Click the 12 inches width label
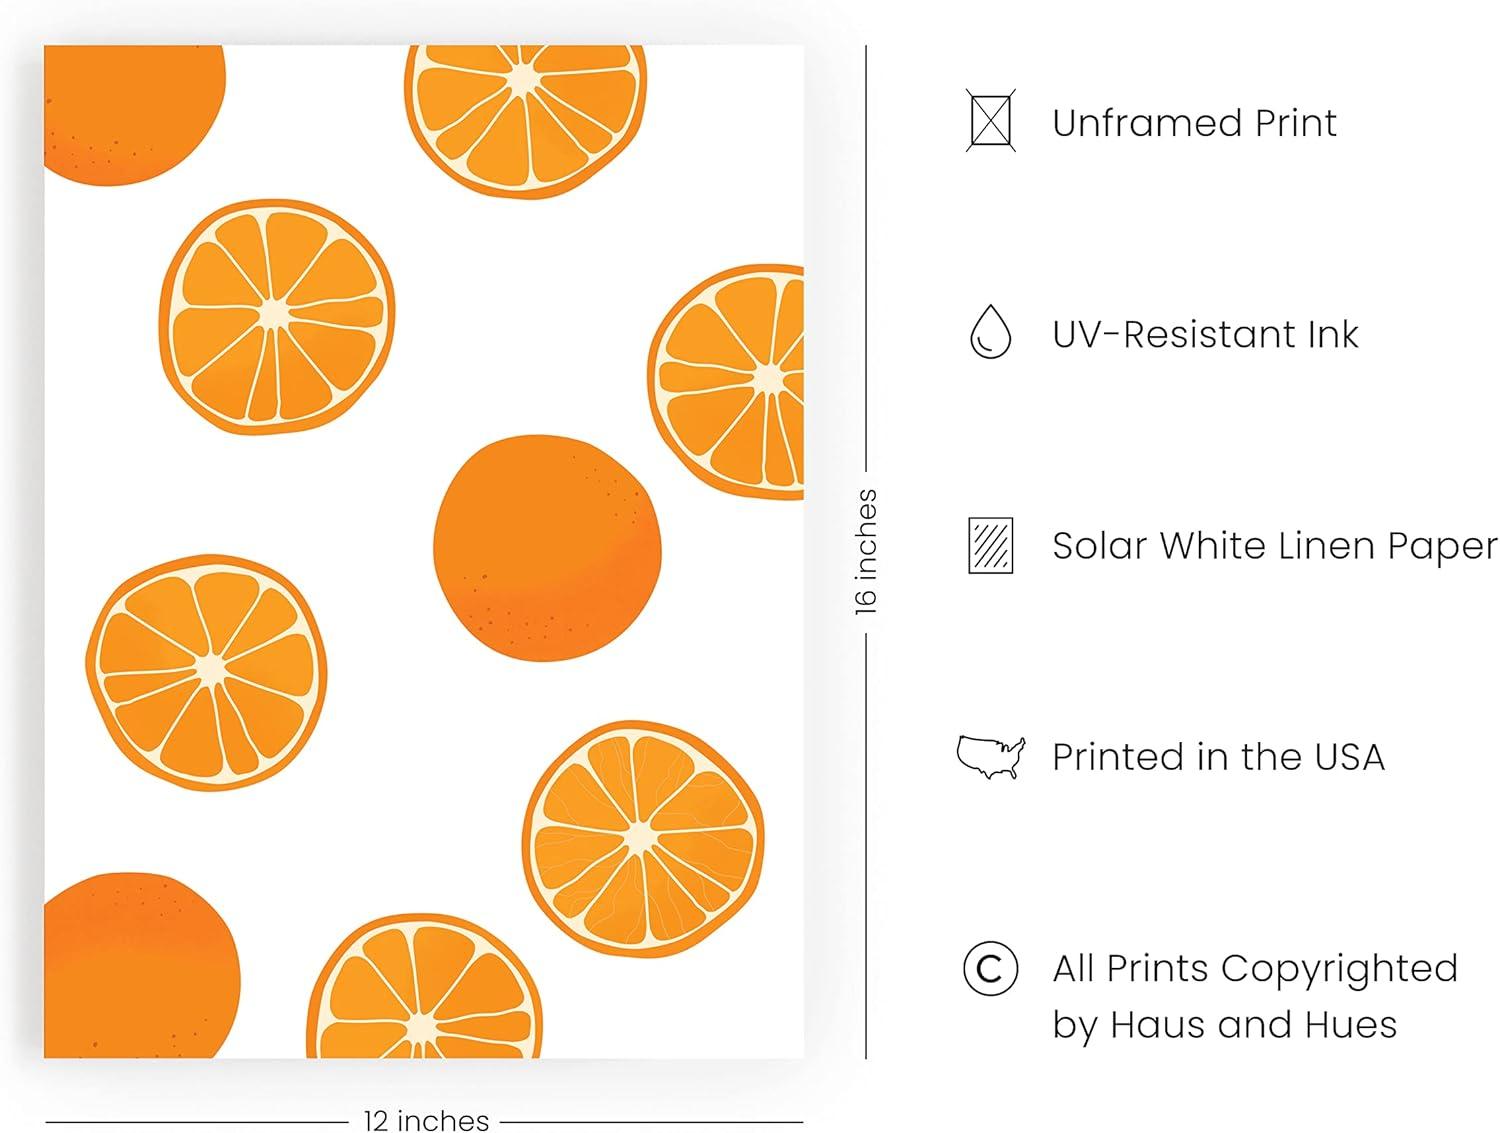The width and height of the screenshot is (1500, 1133). tap(426, 1120)
